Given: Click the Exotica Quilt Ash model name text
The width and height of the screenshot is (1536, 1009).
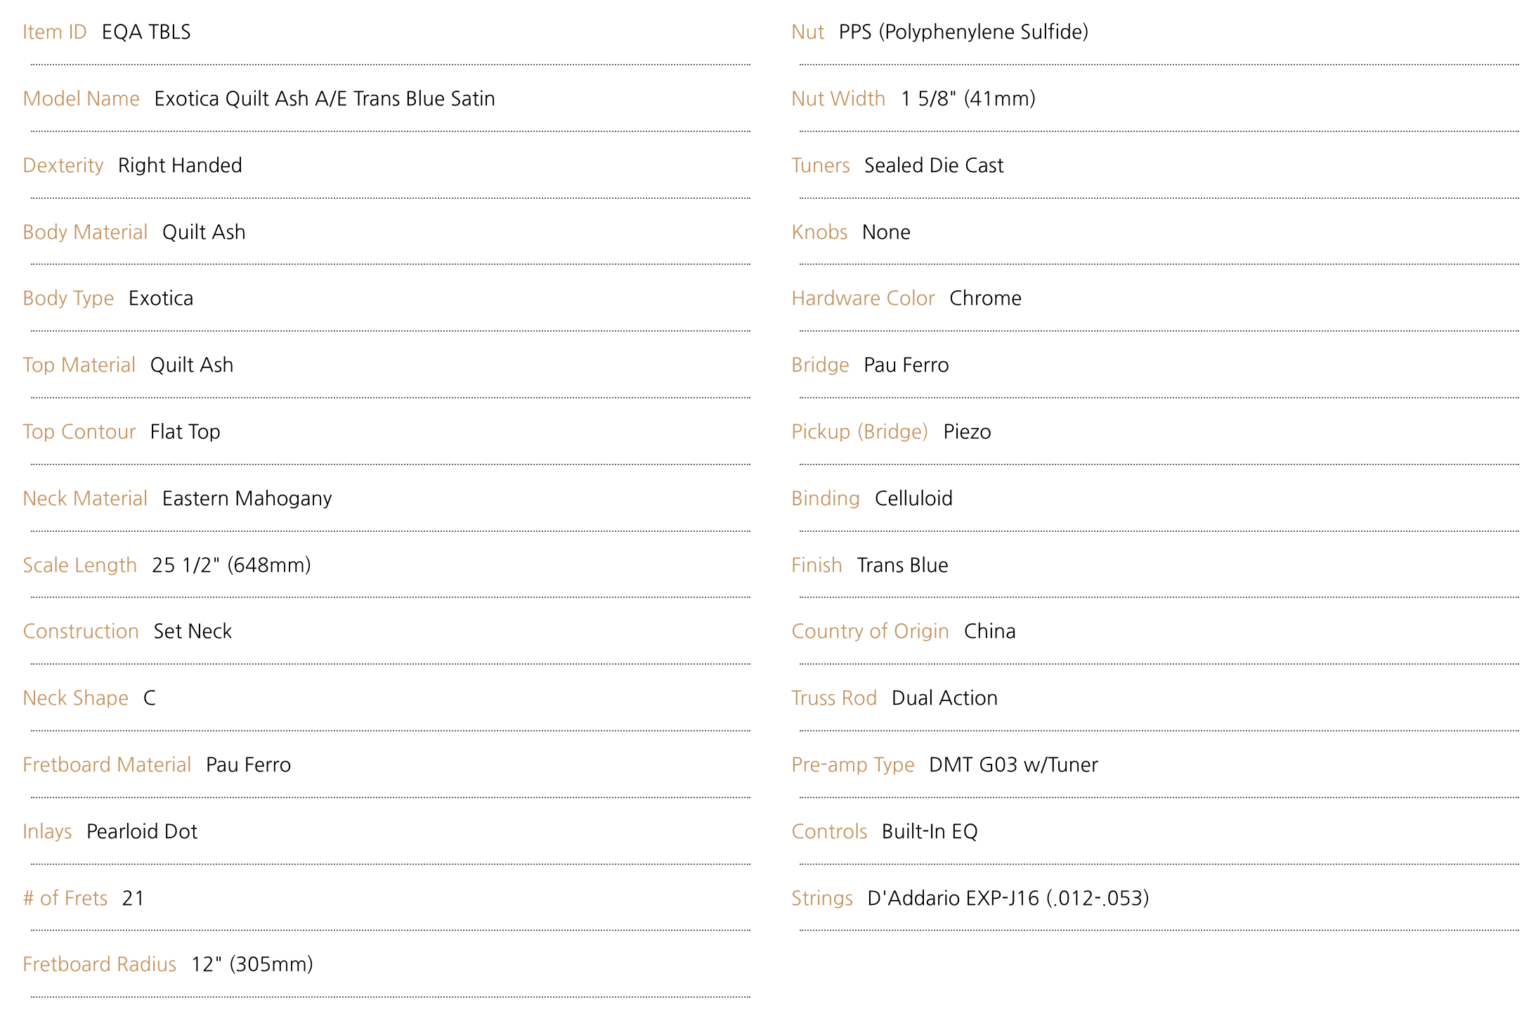Looking at the screenshot, I should click(x=324, y=99).
